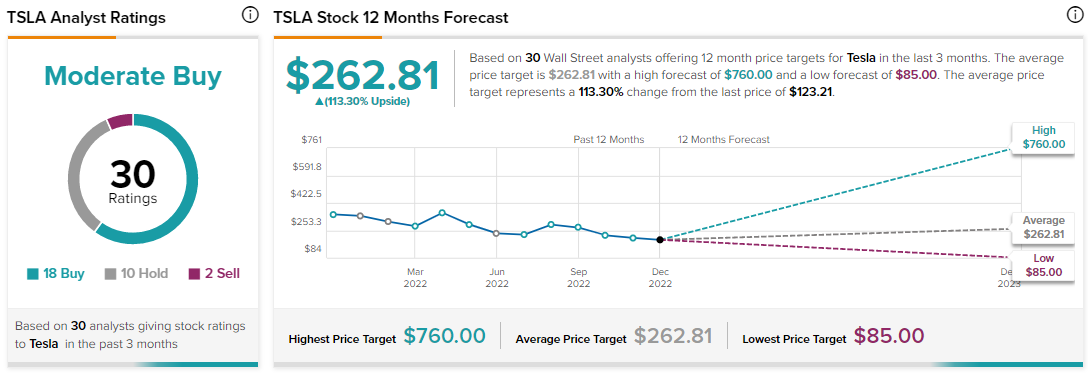Select the black Dec 2022 data point
Screen dimensions: 1088x373
click(660, 239)
